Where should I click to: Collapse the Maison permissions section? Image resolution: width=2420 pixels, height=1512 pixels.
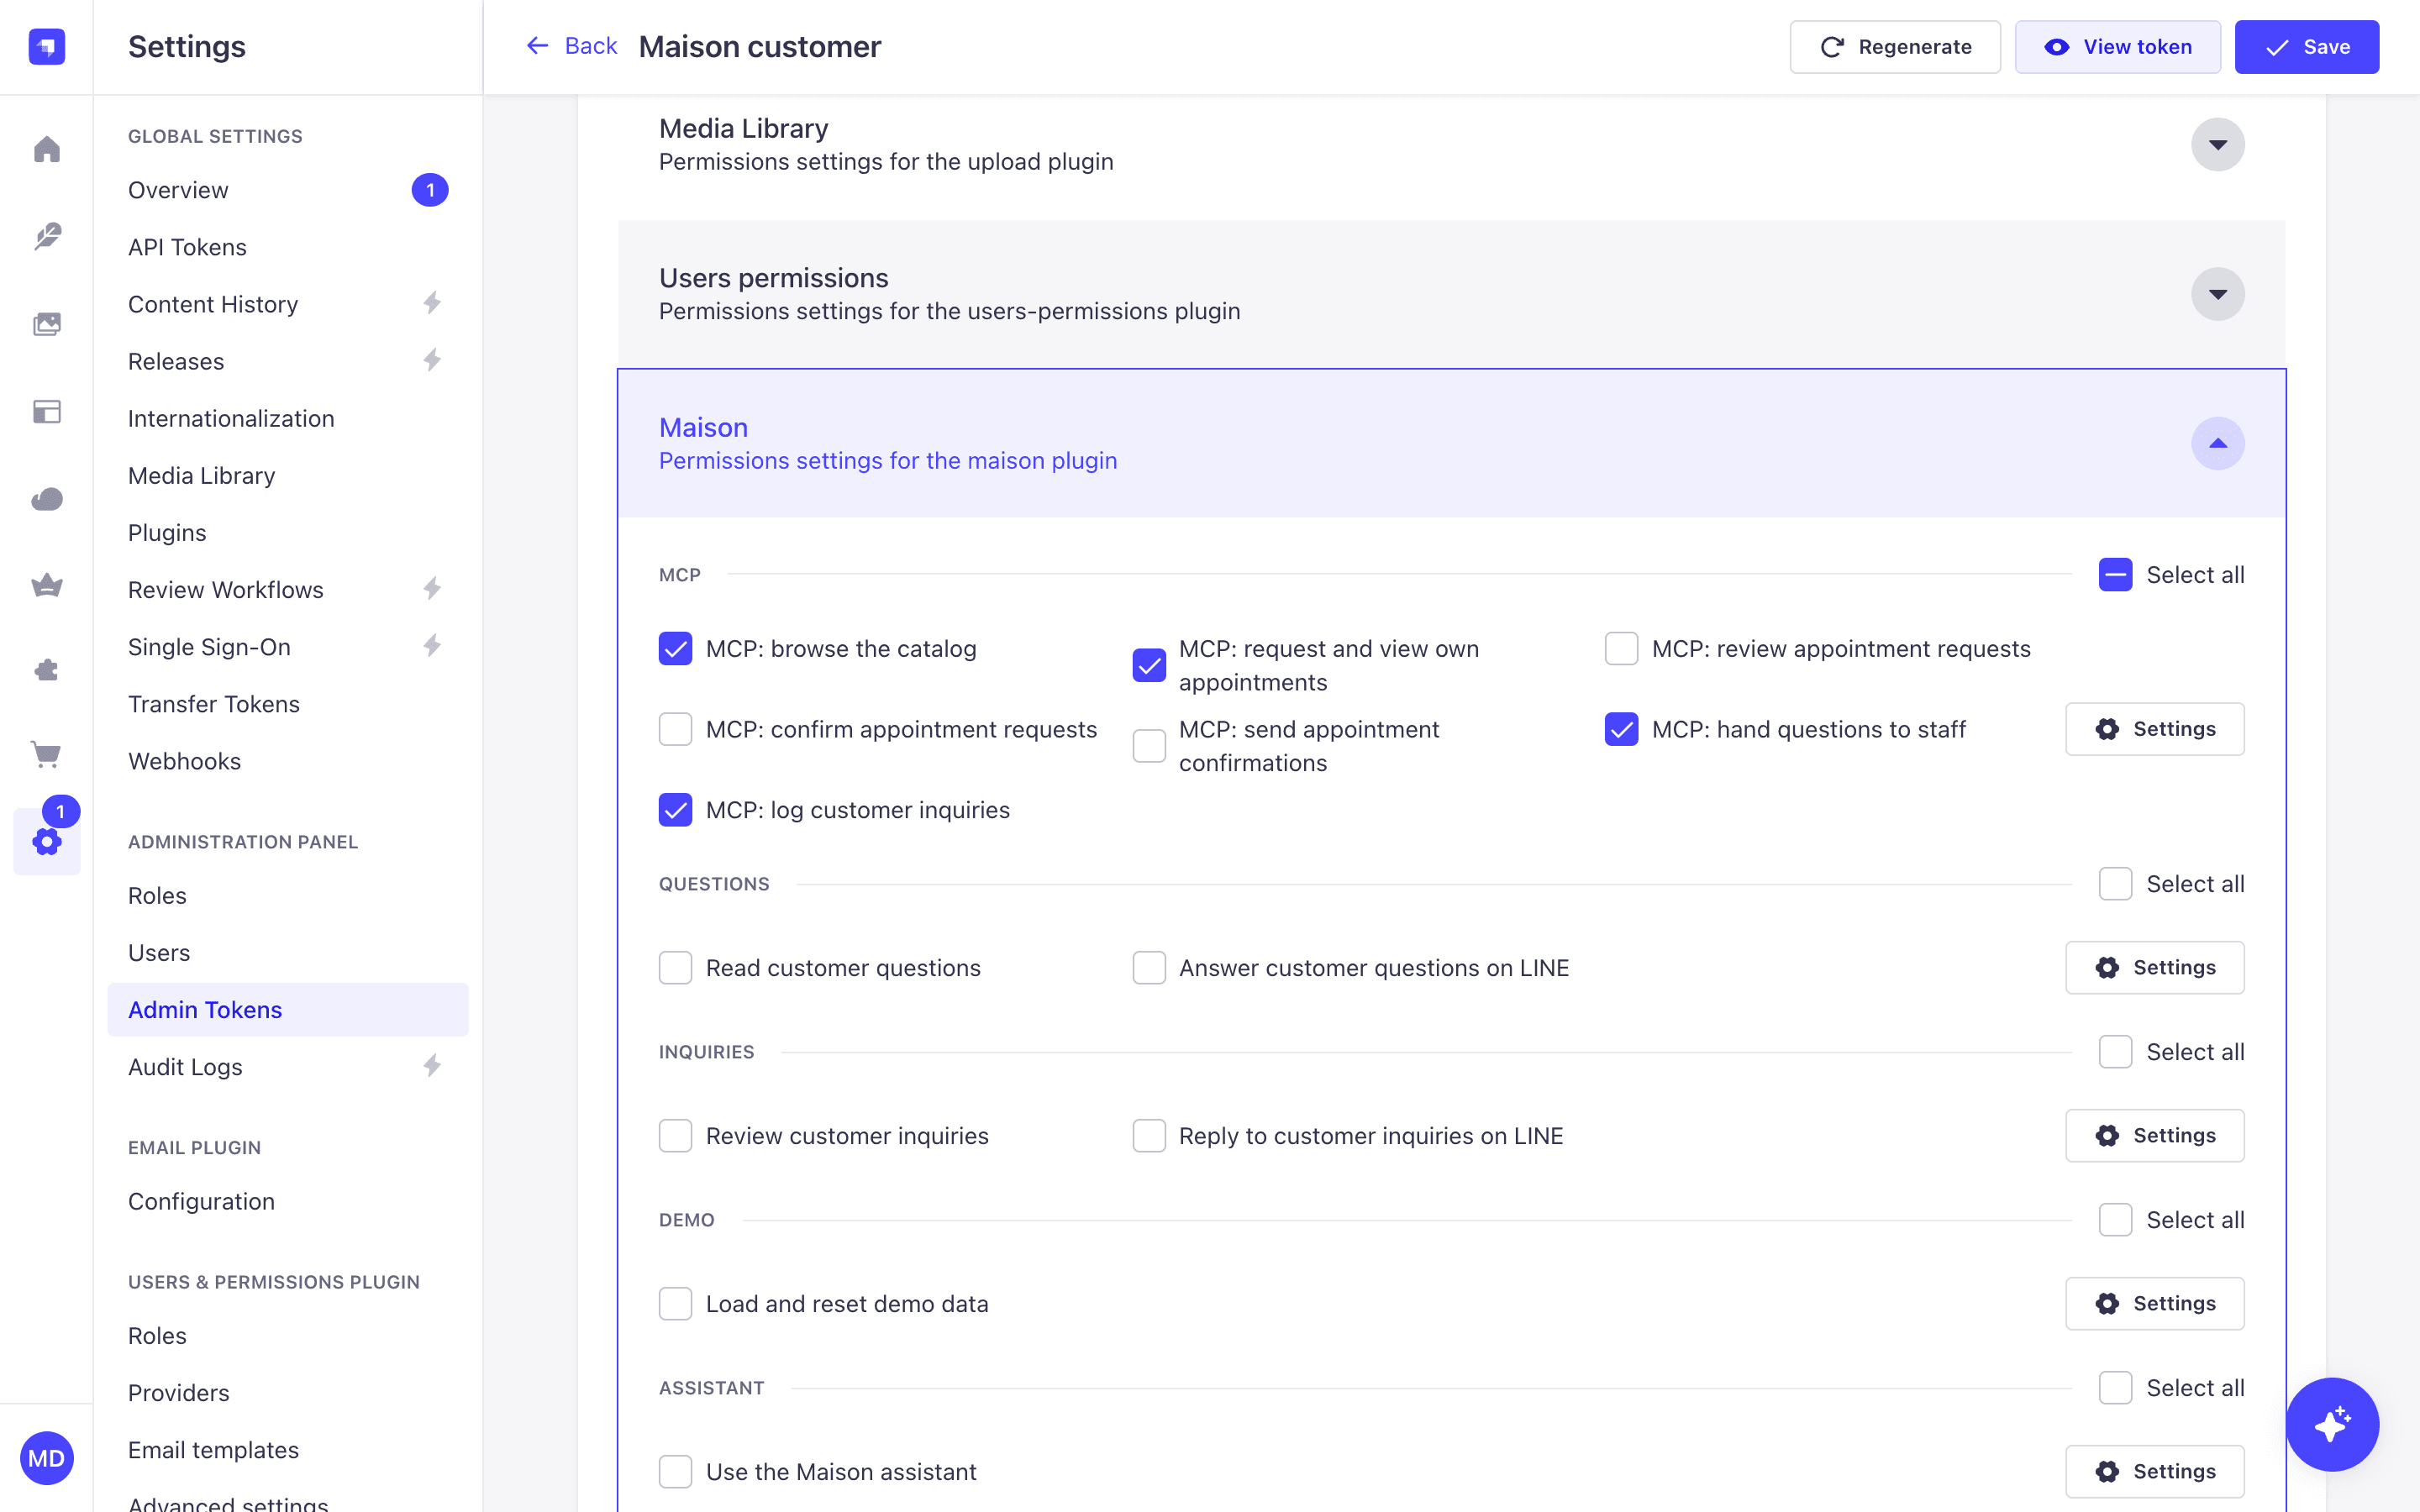[2218, 444]
